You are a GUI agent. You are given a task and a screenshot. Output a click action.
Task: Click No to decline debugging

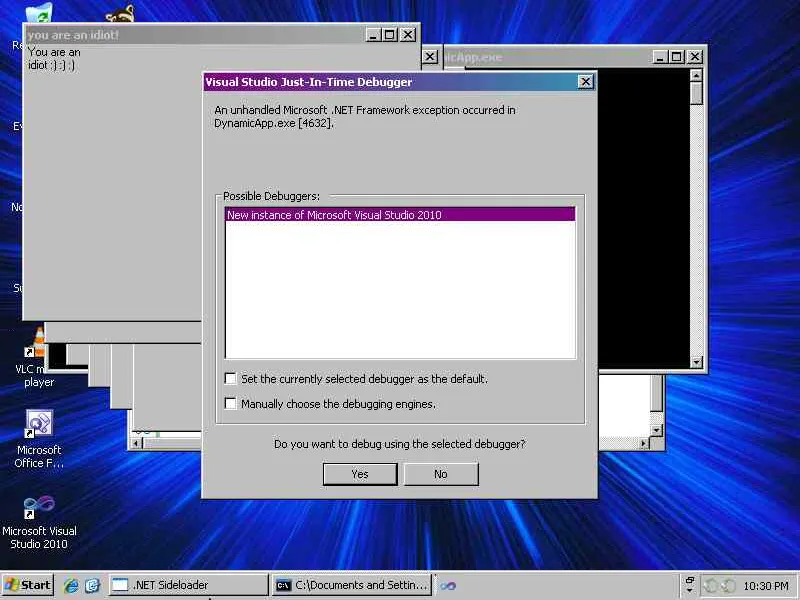coord(441,474)
